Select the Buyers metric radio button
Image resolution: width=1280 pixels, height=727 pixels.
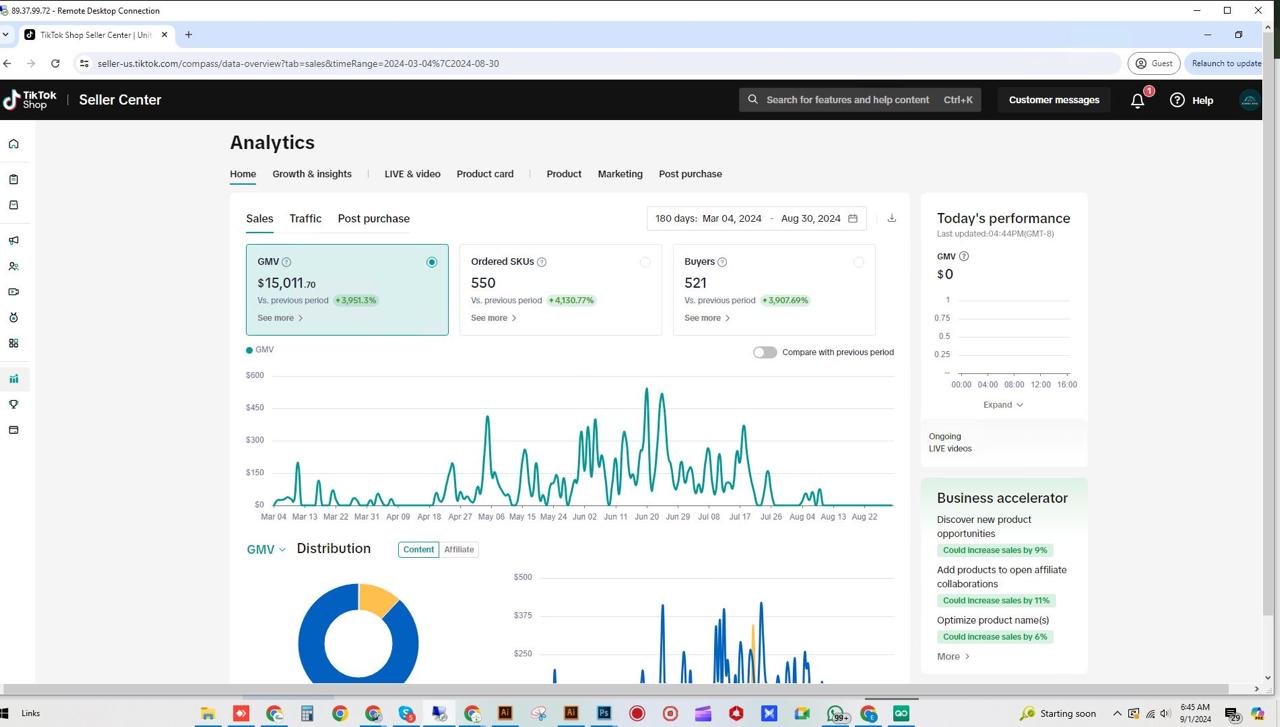[x=858, y=262]
